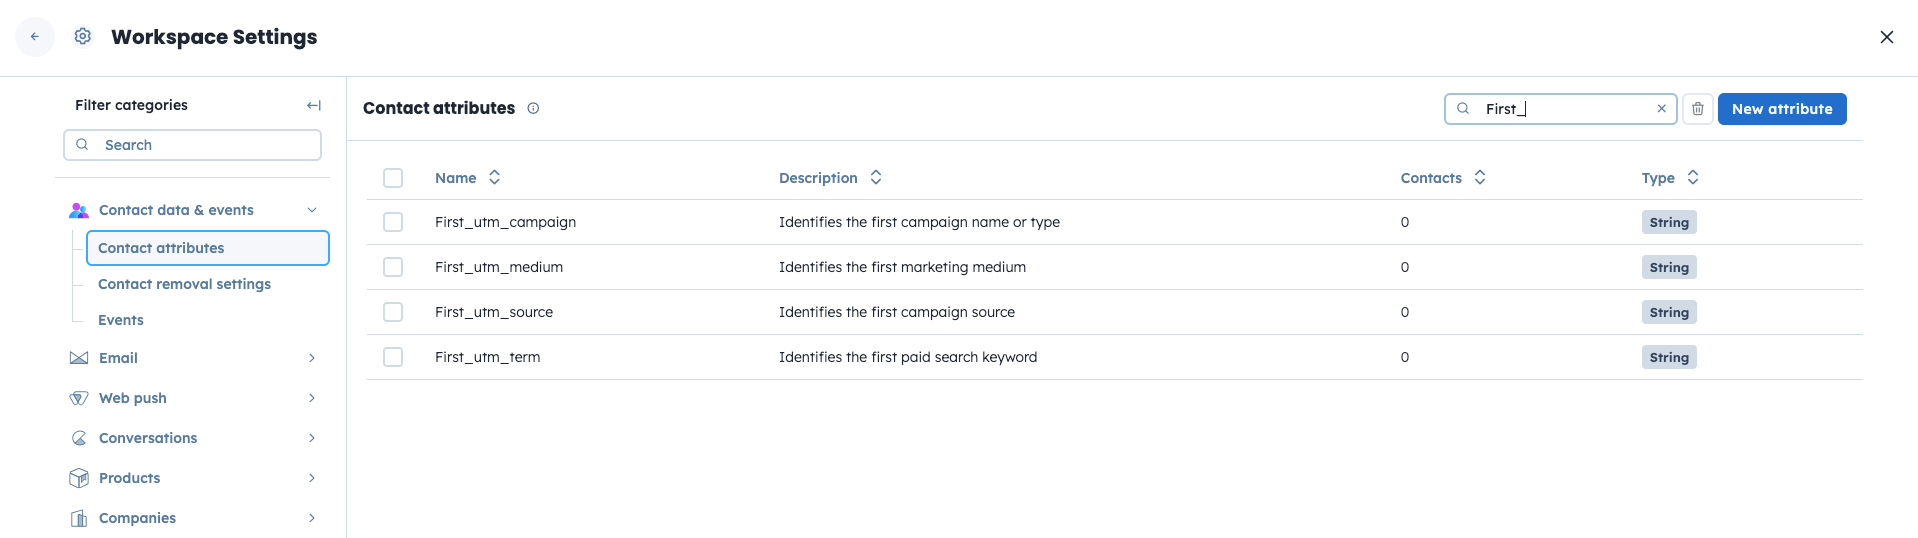Open the Events settings page
The width and height of the screenshot is (1918, 538).
(121, 320)
